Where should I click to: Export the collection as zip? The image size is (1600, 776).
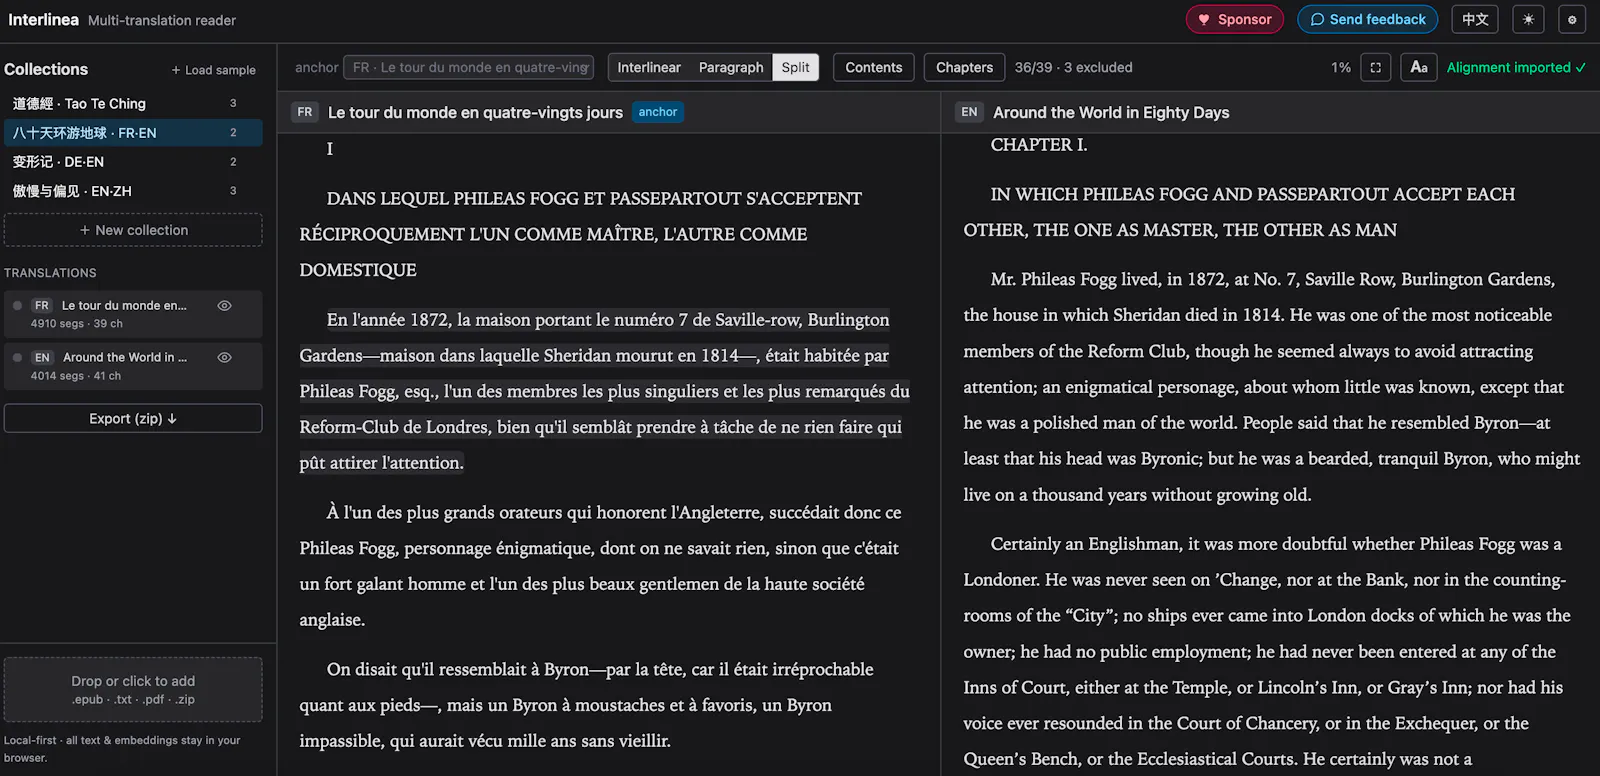tap(133, 419)
